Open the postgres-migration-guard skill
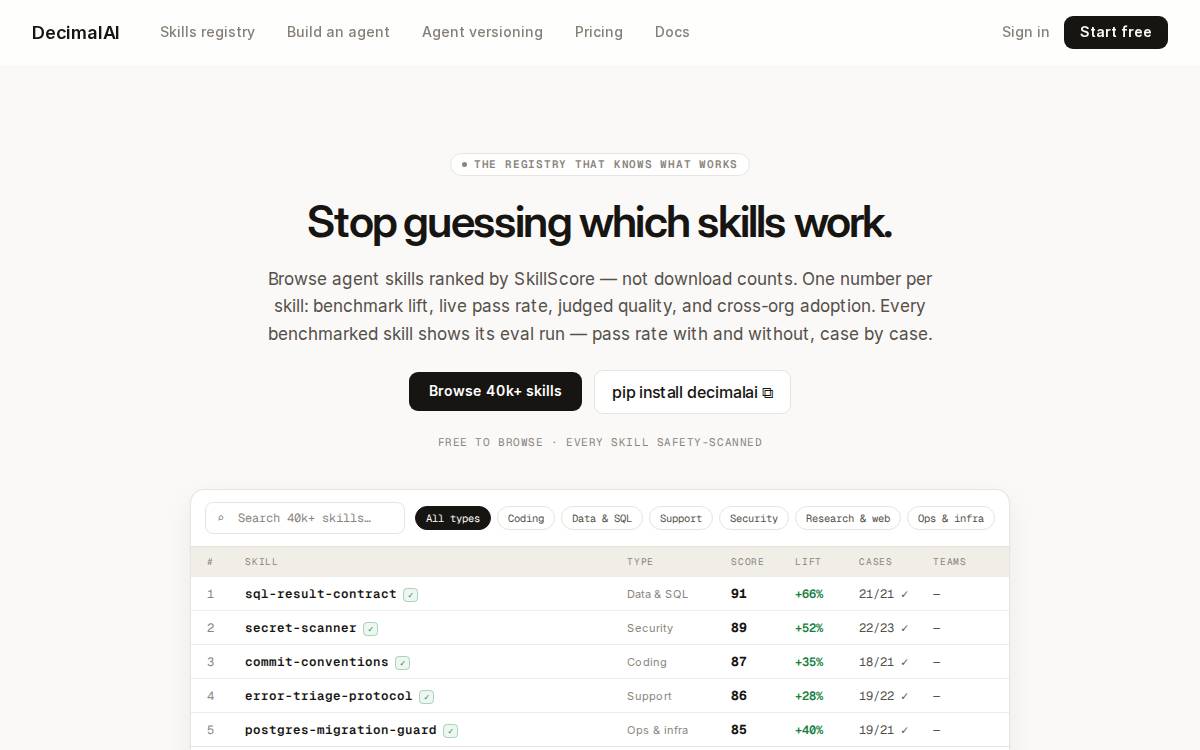The image size is (1200, 750). click(341, 730)
